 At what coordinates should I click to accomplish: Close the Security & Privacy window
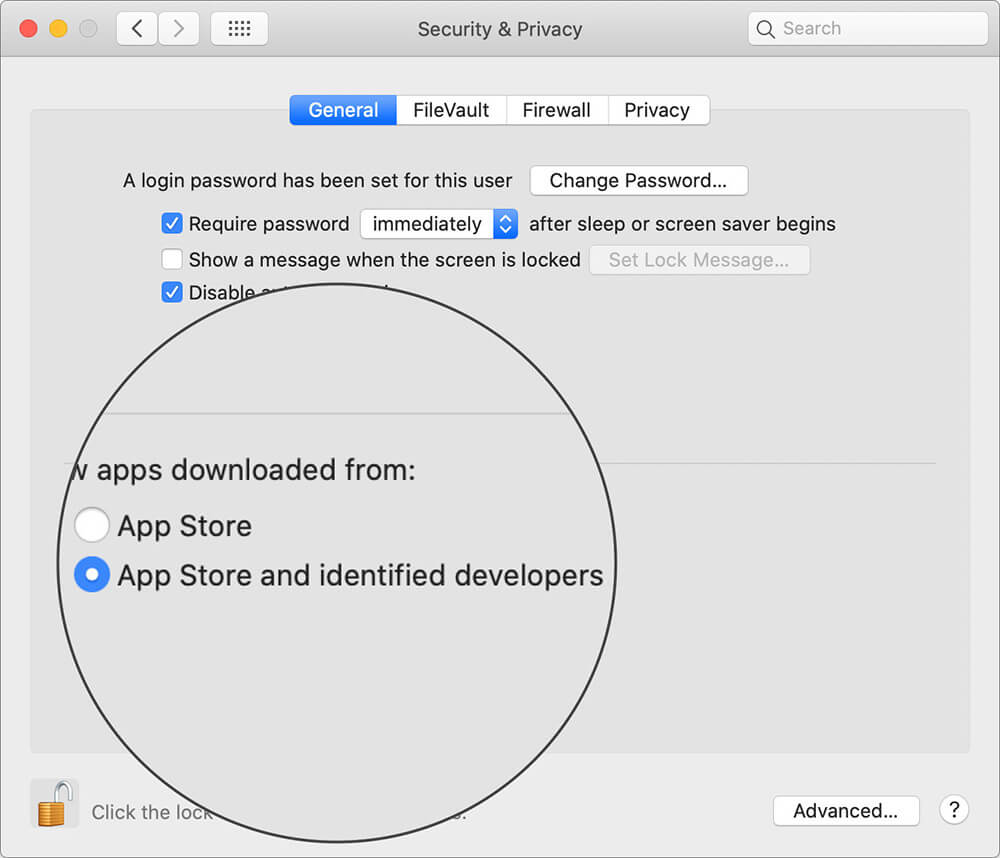[29, 29]
